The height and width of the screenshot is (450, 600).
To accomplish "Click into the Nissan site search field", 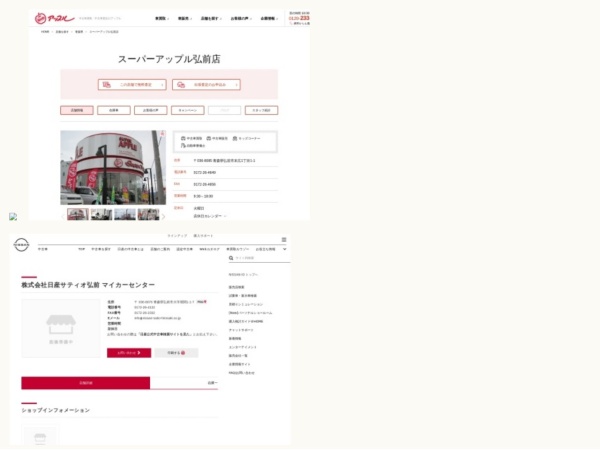I will pos(262,258).
